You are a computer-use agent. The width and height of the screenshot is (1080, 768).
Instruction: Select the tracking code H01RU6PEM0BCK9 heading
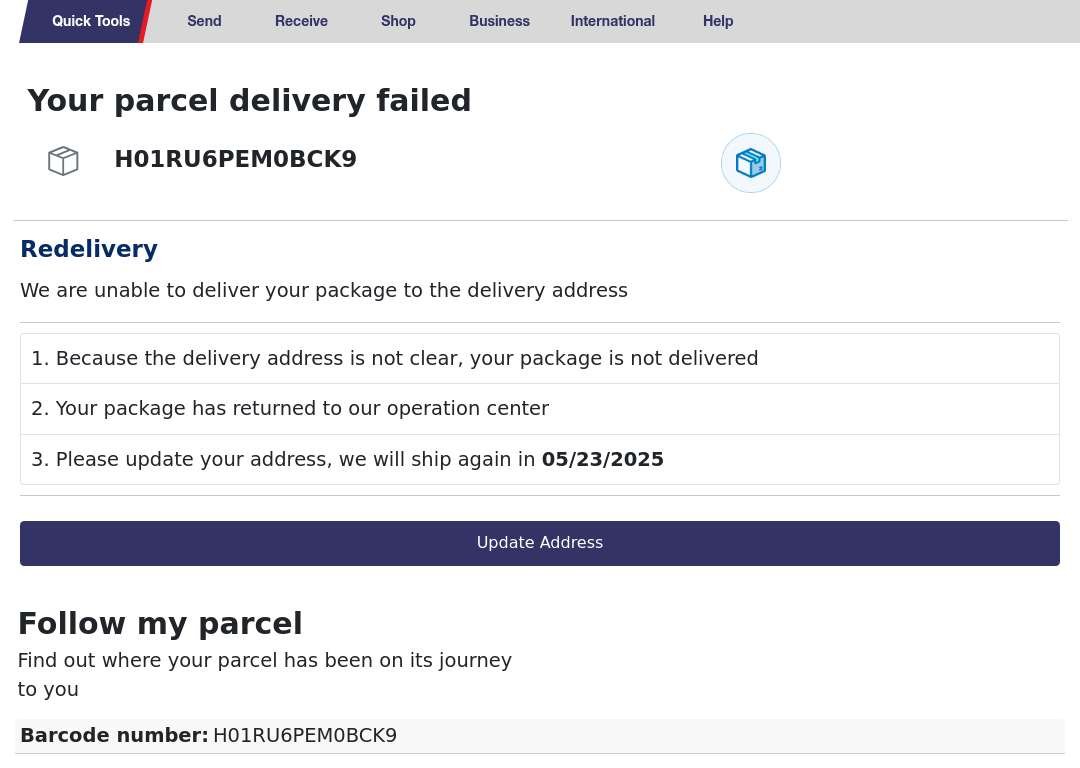[x=236, y=159]
